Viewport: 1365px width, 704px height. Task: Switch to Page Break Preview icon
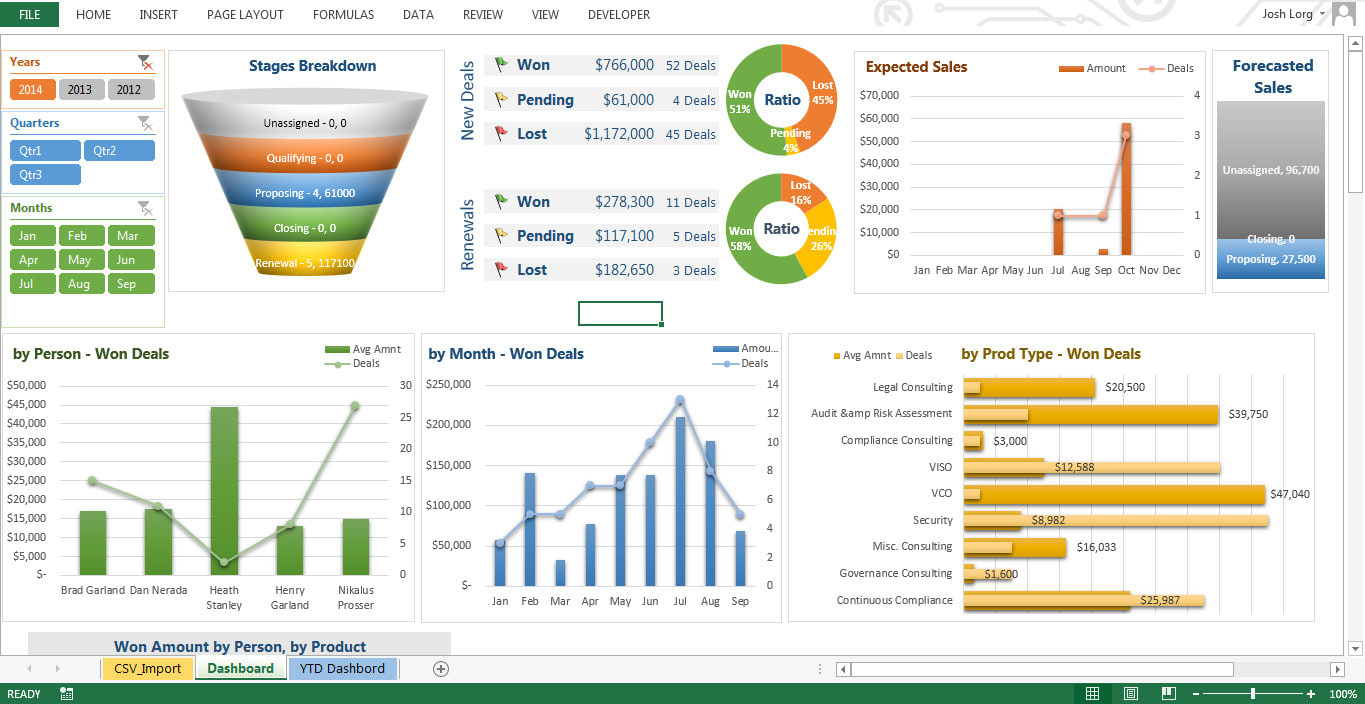[x=1168, y=694]
